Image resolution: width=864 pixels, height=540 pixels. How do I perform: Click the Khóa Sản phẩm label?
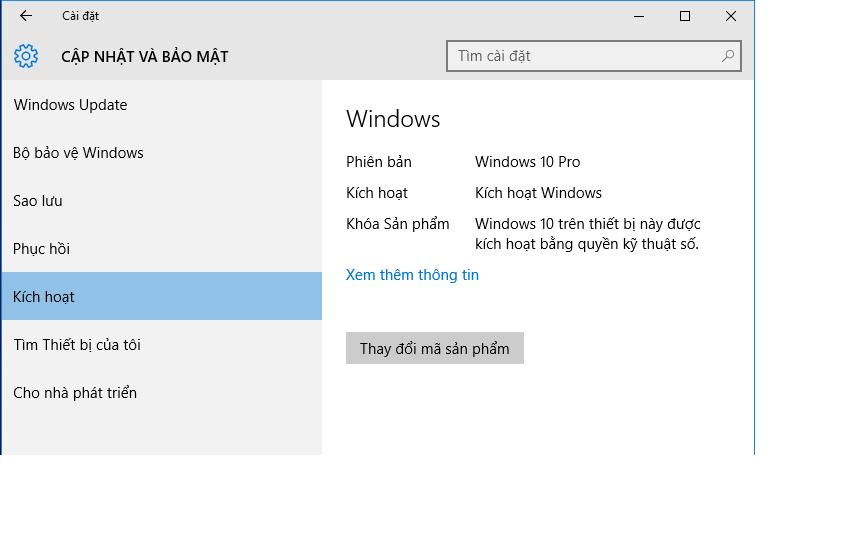coord(397,224)
